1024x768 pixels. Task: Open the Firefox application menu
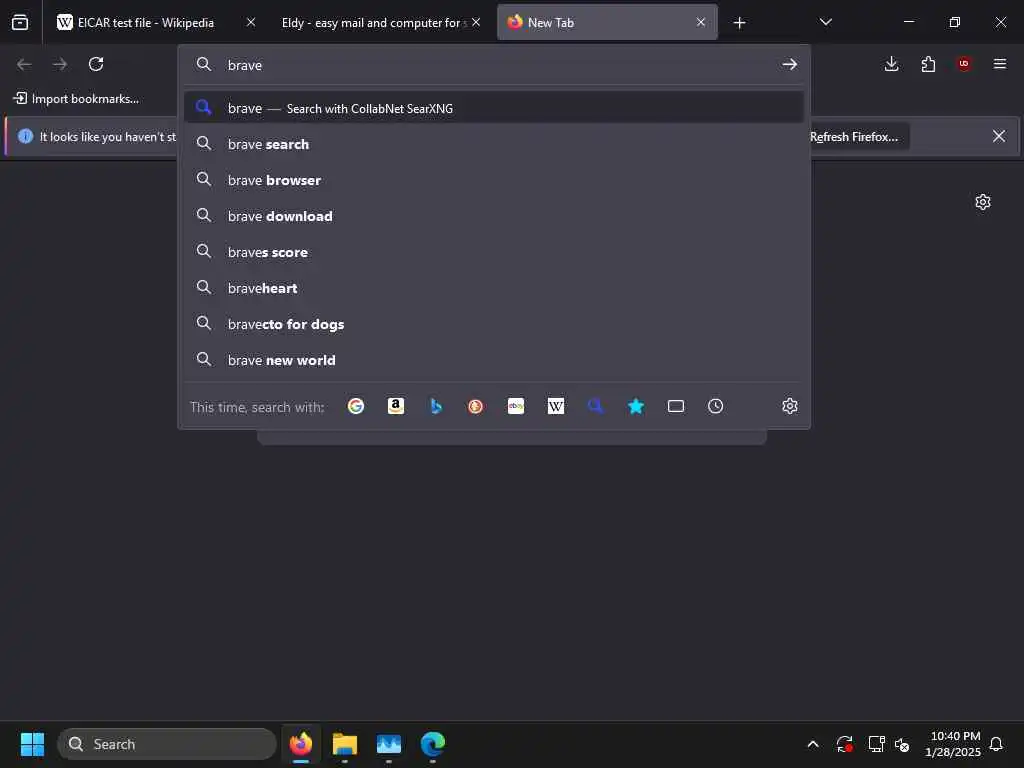point(1000,64)
